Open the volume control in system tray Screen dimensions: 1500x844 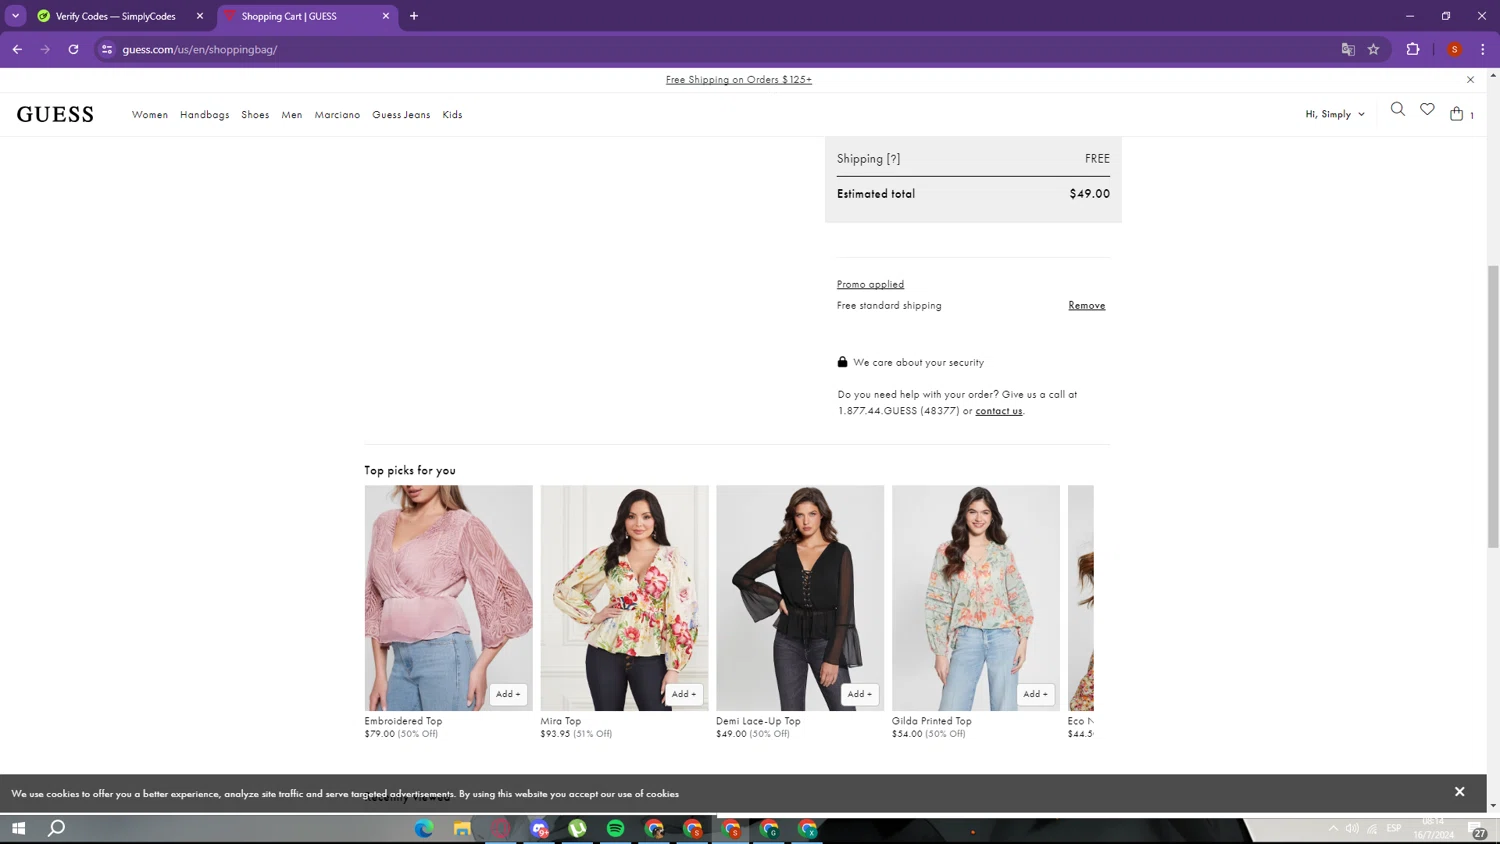click(x=1352, y=828)
